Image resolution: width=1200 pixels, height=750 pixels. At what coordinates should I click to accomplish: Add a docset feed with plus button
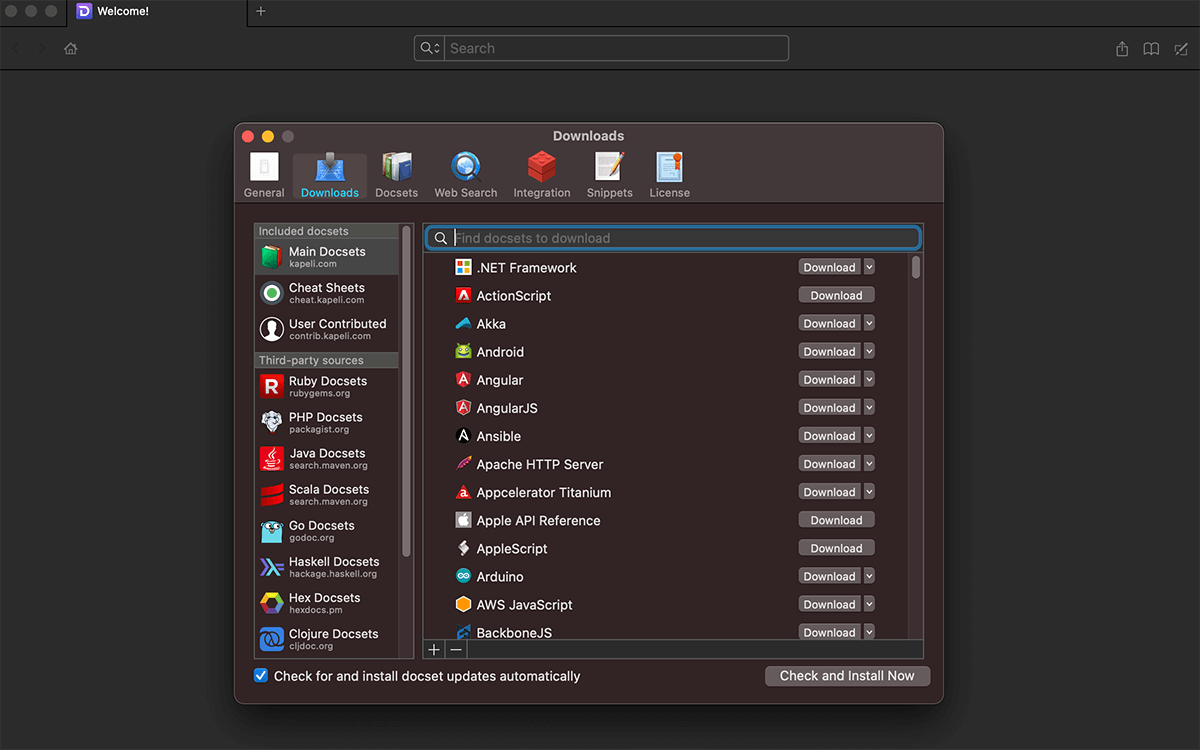coord(434,649)
